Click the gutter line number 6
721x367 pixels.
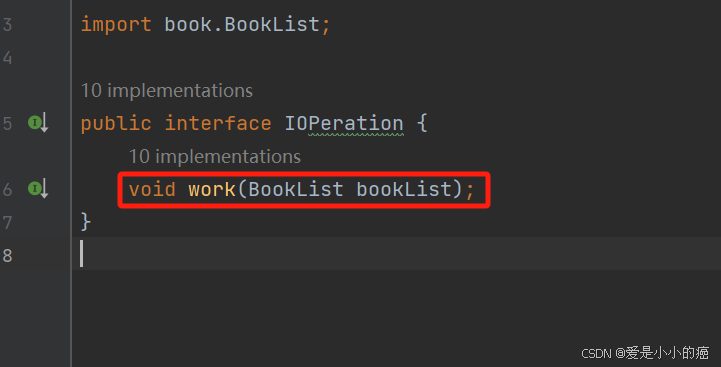click(7, 189)
